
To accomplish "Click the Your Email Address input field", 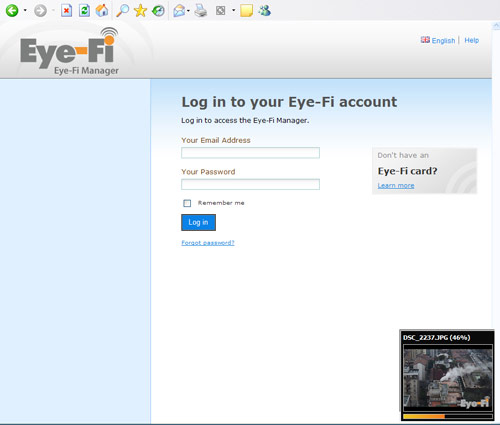I will click(250, 153).
